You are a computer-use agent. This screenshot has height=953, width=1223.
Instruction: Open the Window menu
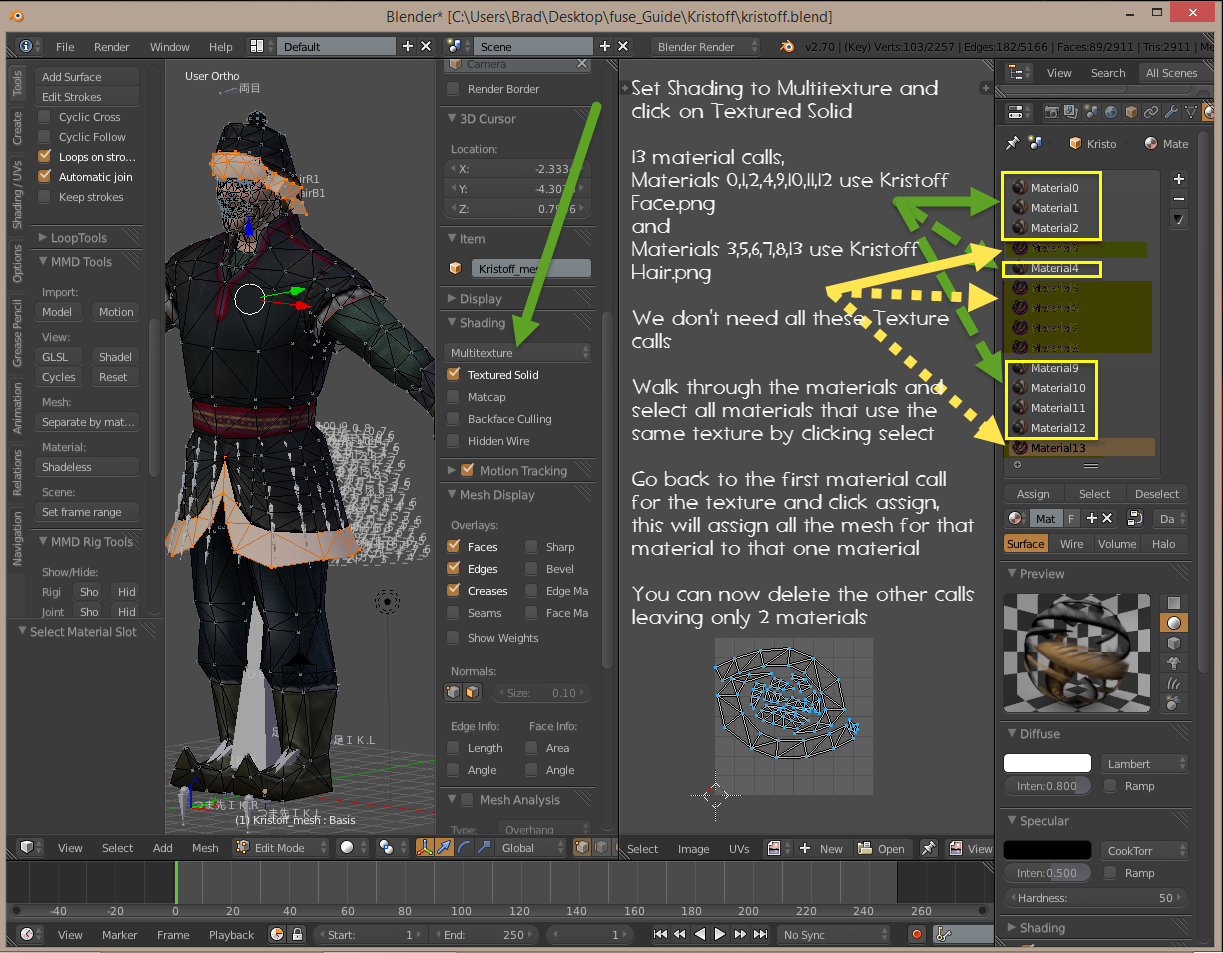pyautogui.click(x=170, y=47)
